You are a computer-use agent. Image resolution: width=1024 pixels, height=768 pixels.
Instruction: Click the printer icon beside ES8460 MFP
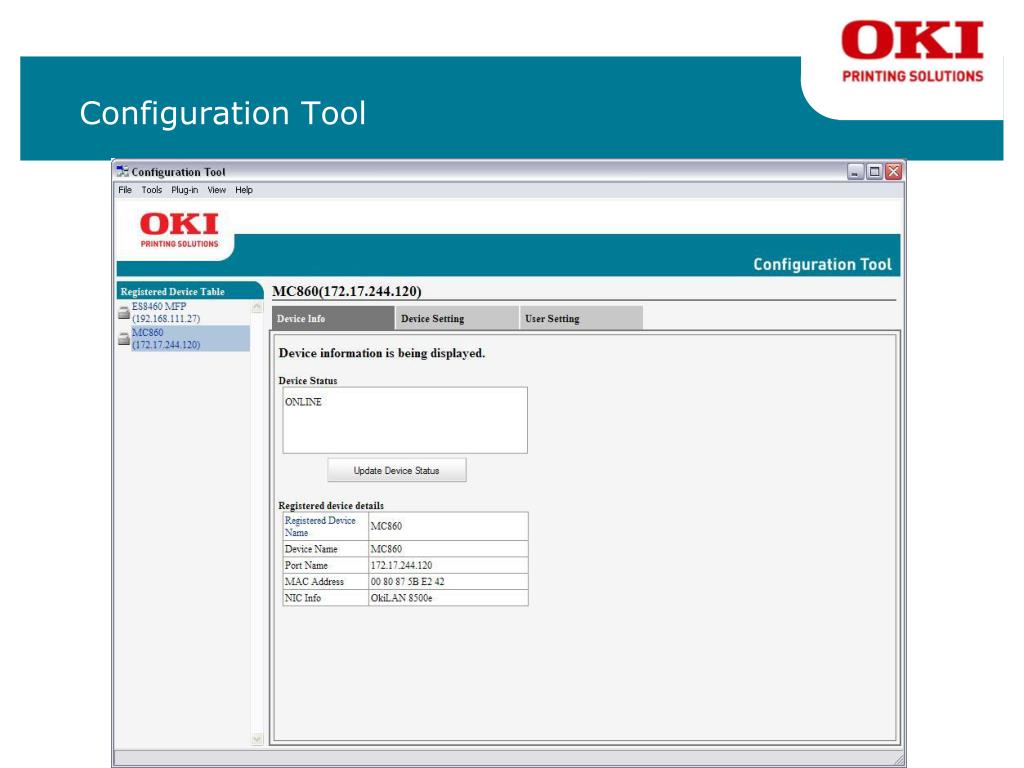point(123,313)
